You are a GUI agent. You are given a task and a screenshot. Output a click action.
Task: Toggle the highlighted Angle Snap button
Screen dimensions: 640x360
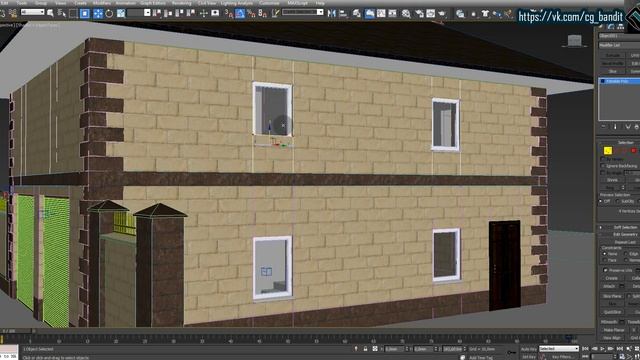click(240, 13)
